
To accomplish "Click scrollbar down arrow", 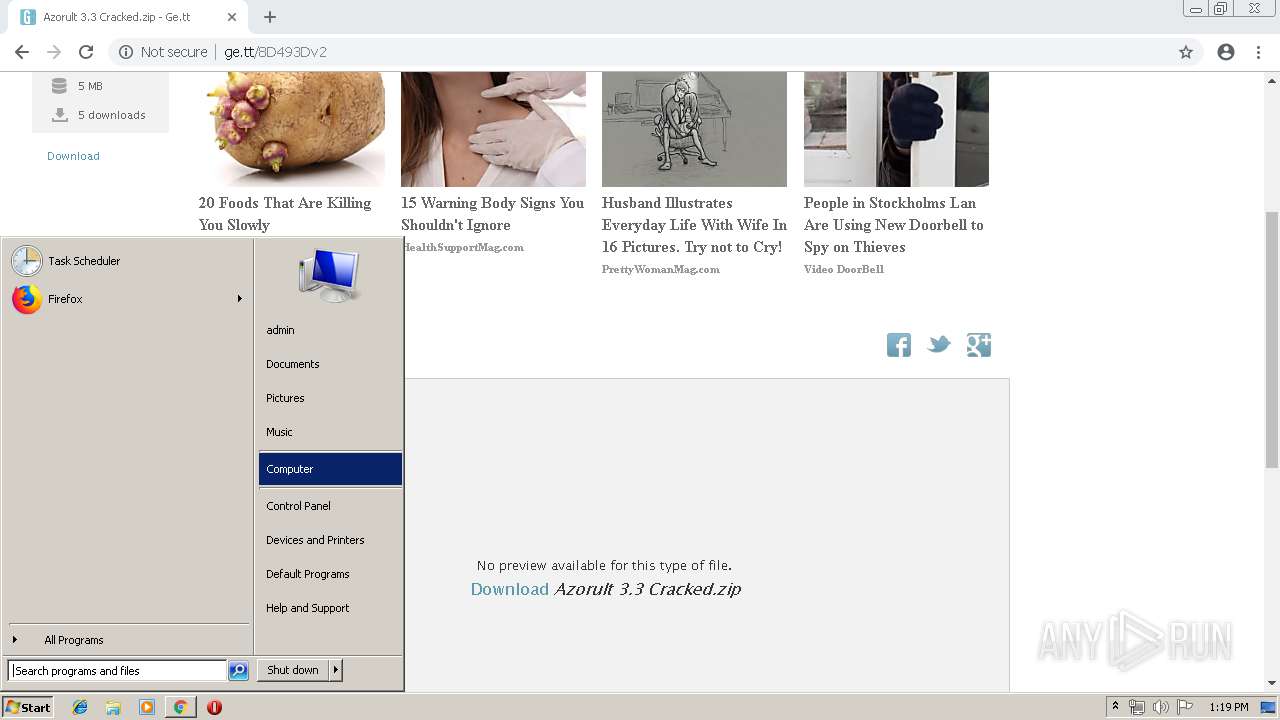I will point(1272,683).
